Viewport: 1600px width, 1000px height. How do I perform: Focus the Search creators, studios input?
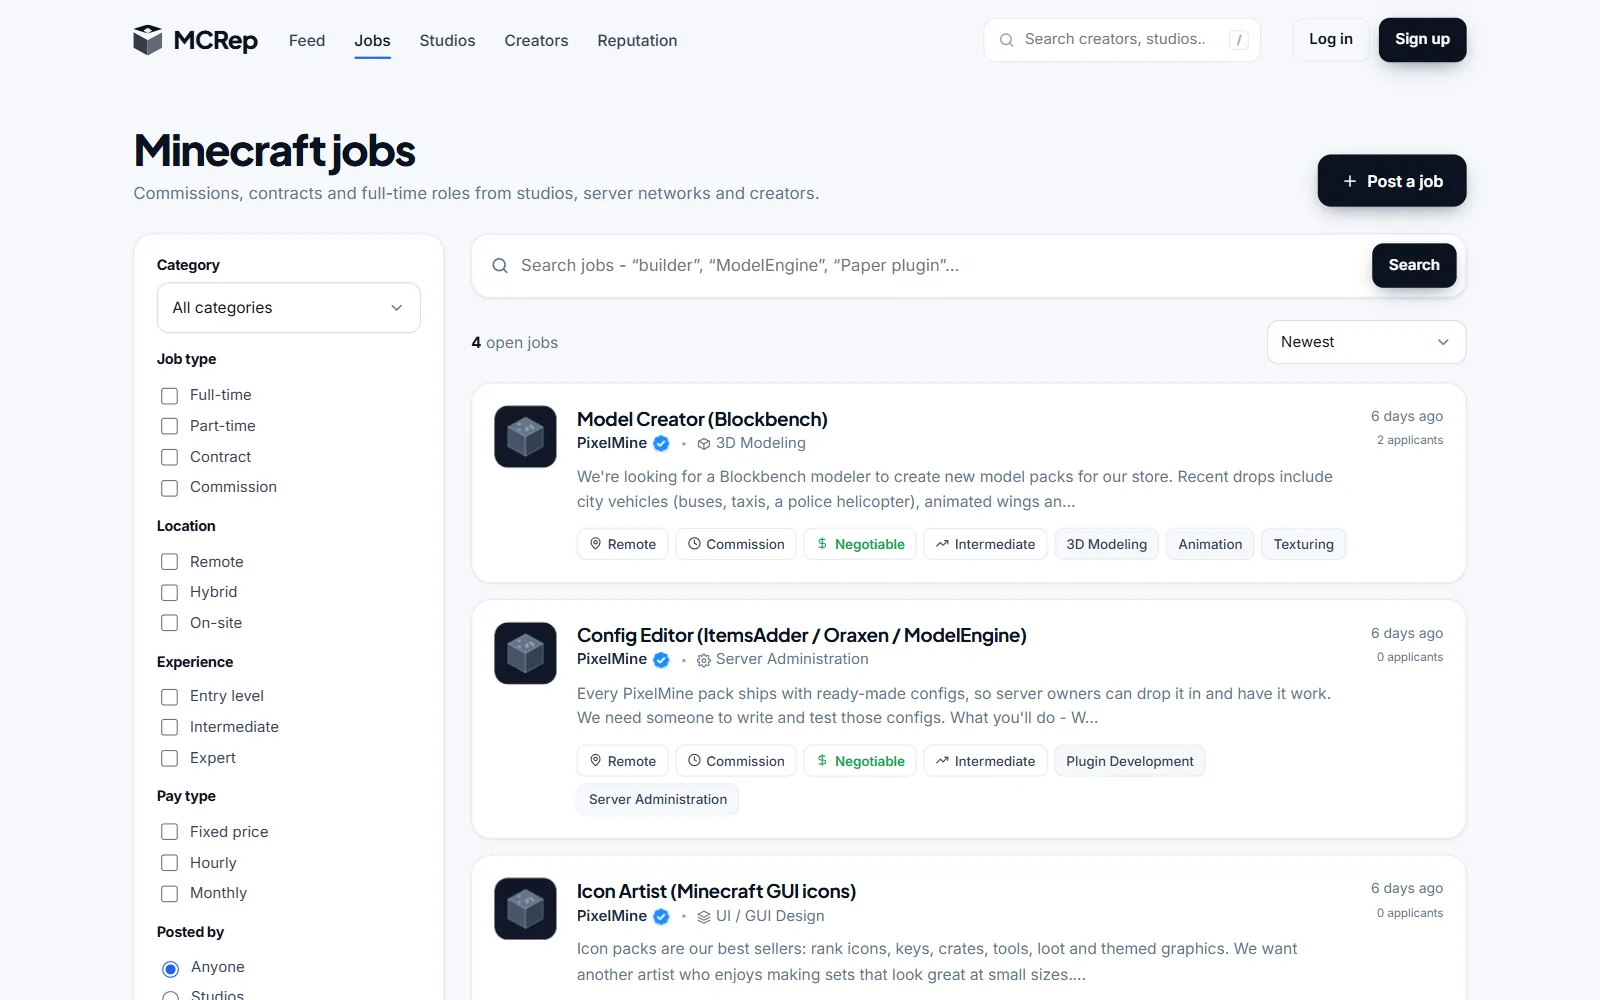point(1120,40)
